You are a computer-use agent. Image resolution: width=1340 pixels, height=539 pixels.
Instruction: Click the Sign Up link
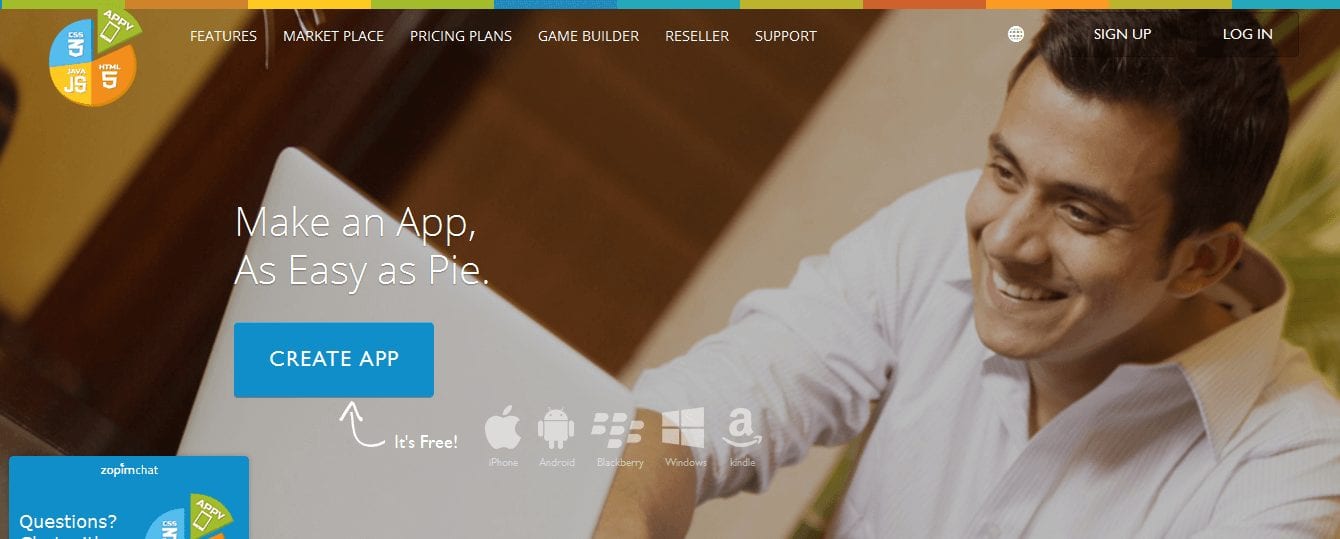(x=1122, y=34)
